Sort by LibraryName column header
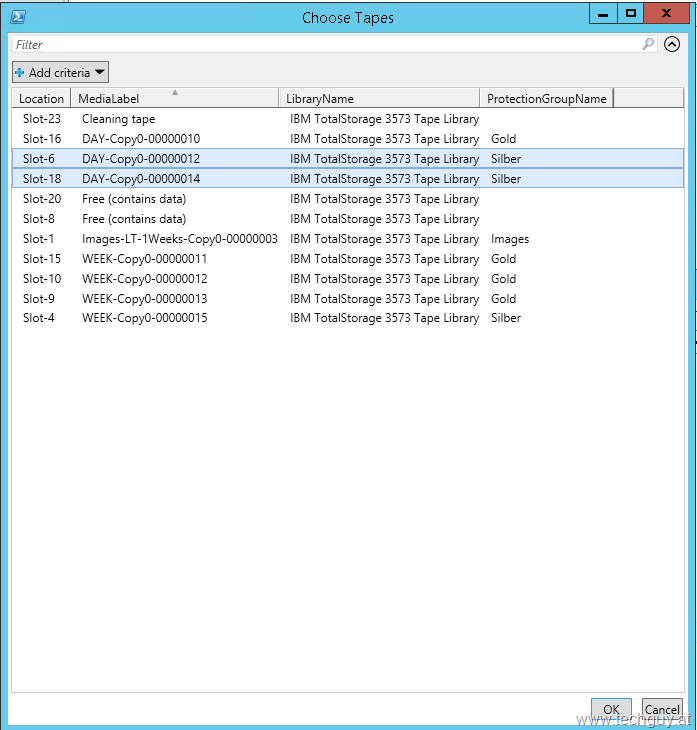The image size is (697, 730). pyautogui.click(x=379, y=99)
